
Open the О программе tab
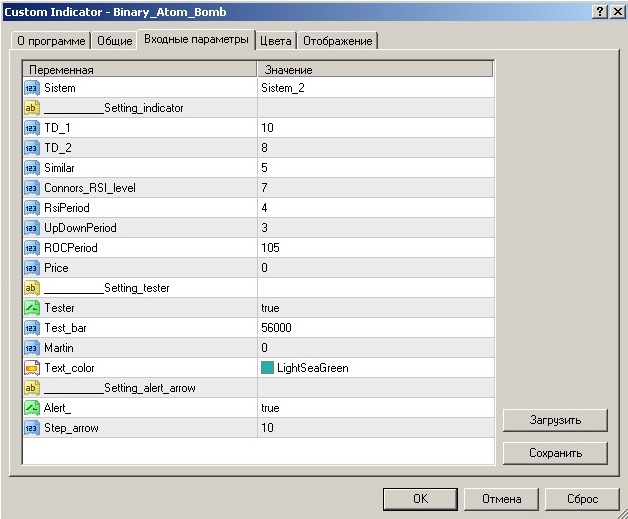pos(51,41)
